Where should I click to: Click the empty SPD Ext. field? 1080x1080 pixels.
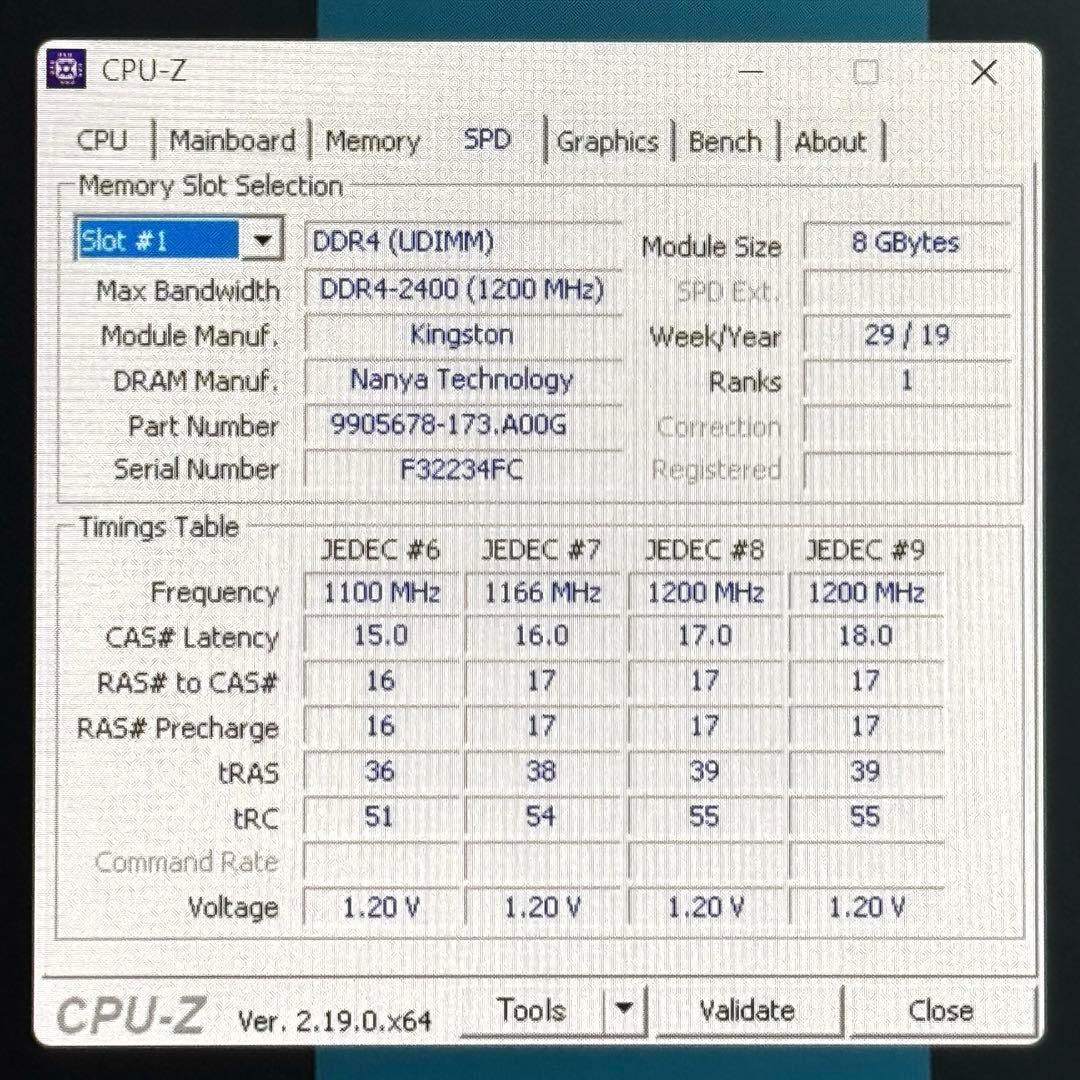click(x=906, y=291)
